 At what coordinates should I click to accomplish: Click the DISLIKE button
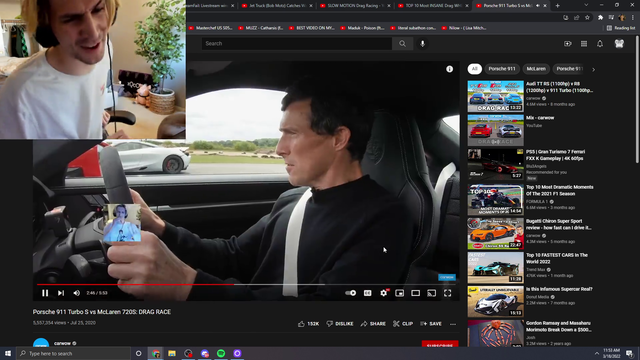340,324
